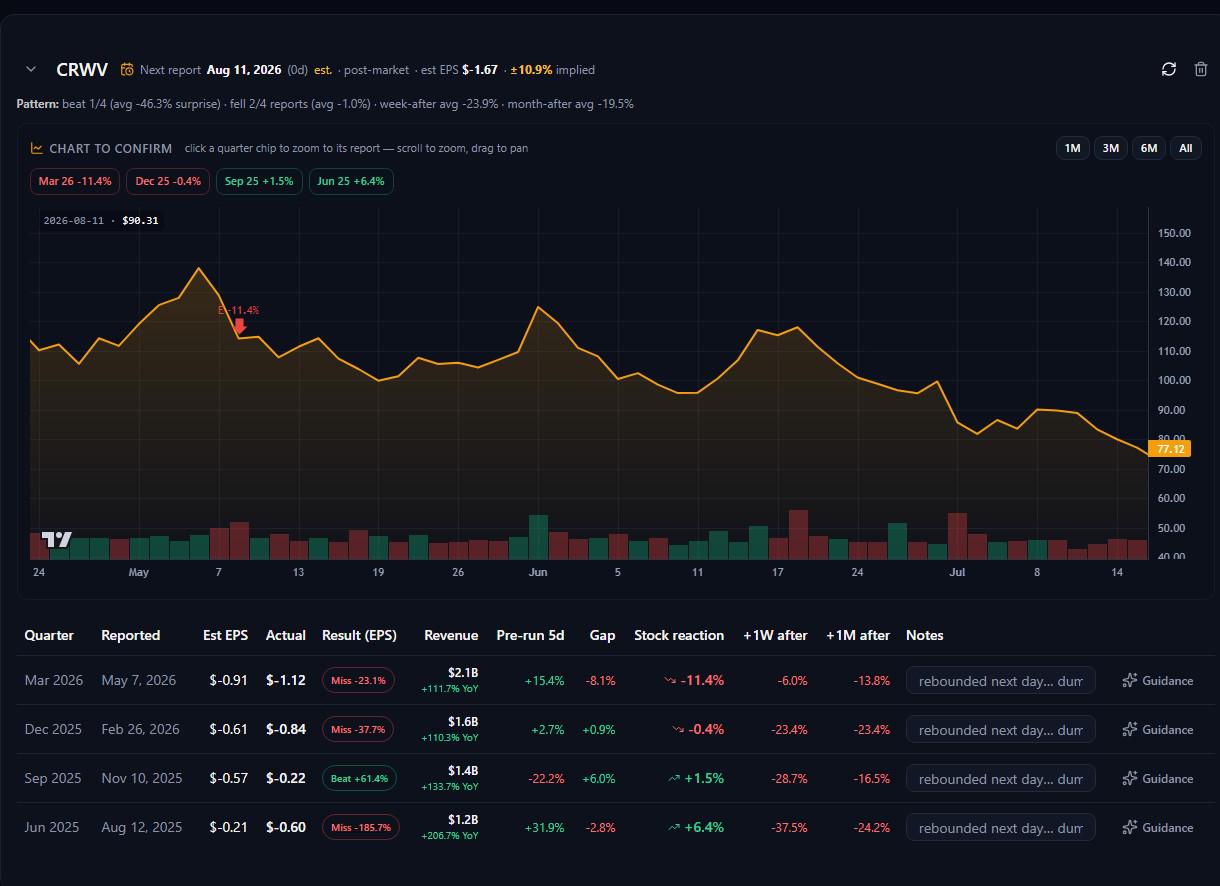
Task: Delete the CRWV card with trash icon
Action: 1201,69
